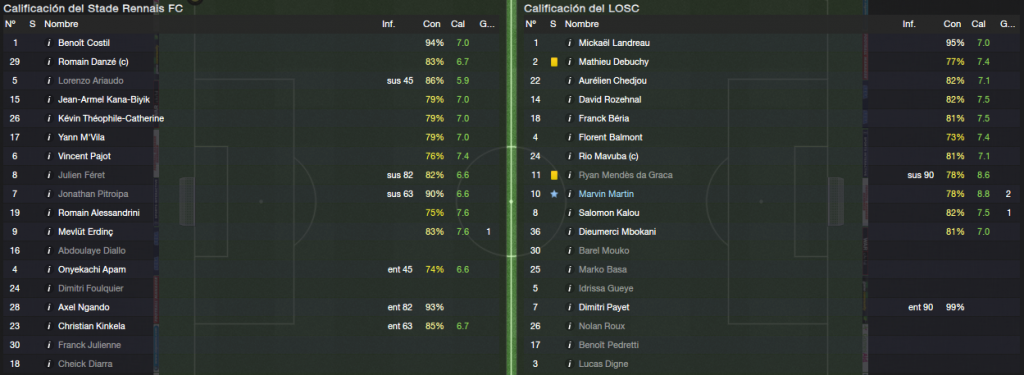The width and height of the screenshot is (1024, 375).
Task: Sort LOSC table by Cal column
Action: click(x=978, y=24)
